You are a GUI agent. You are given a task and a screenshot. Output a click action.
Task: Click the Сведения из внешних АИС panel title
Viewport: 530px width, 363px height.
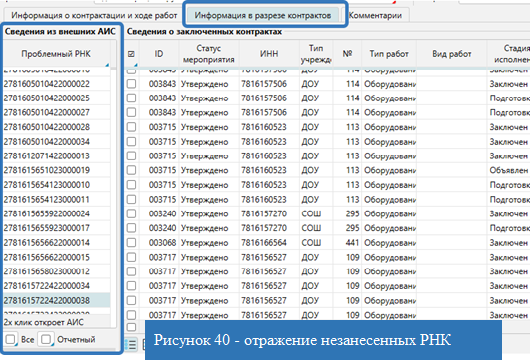pos(60,31)
